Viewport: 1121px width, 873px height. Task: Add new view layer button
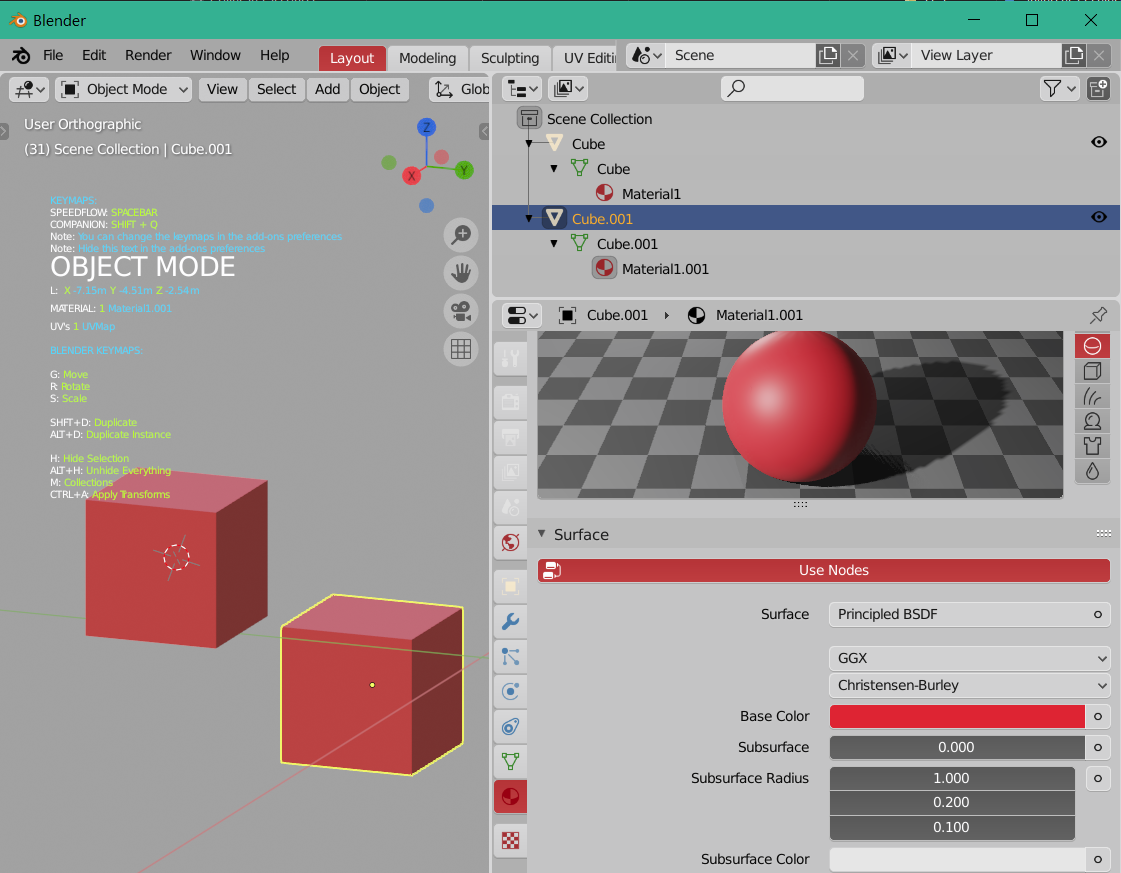pyautogui.click(x=1074, y=55)
